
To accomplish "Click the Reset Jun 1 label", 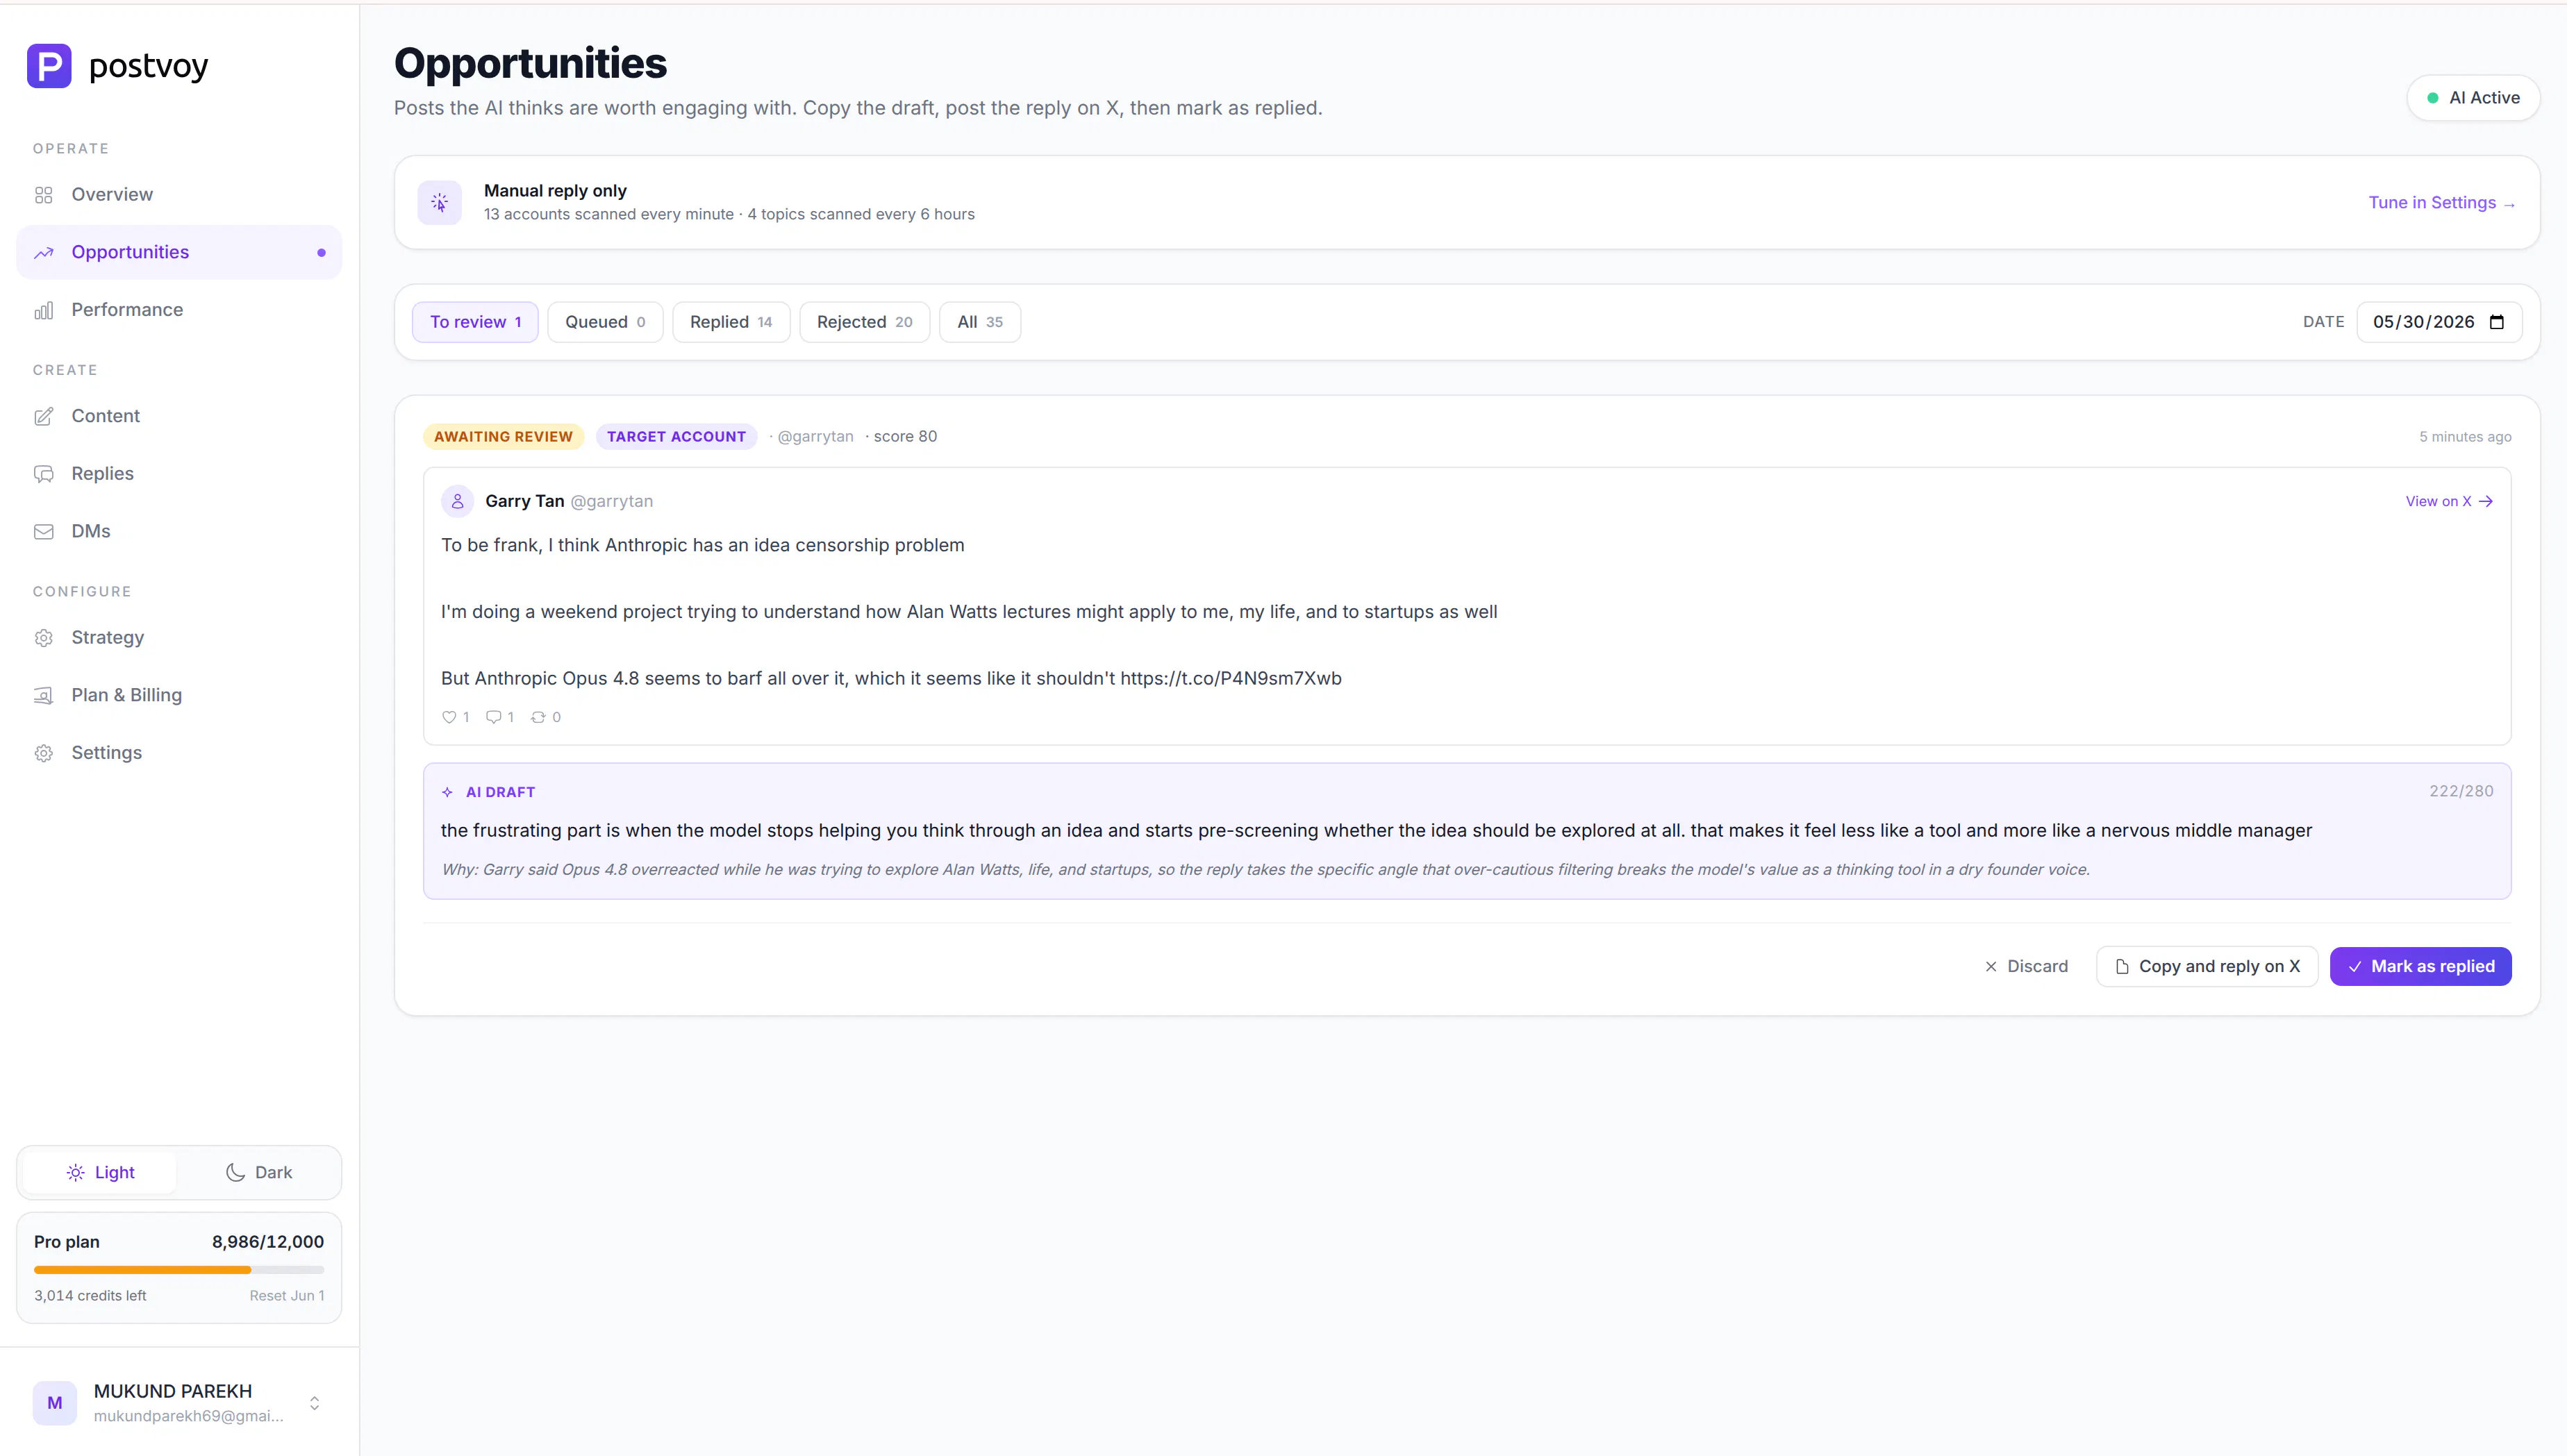I will click(287, 1296).
